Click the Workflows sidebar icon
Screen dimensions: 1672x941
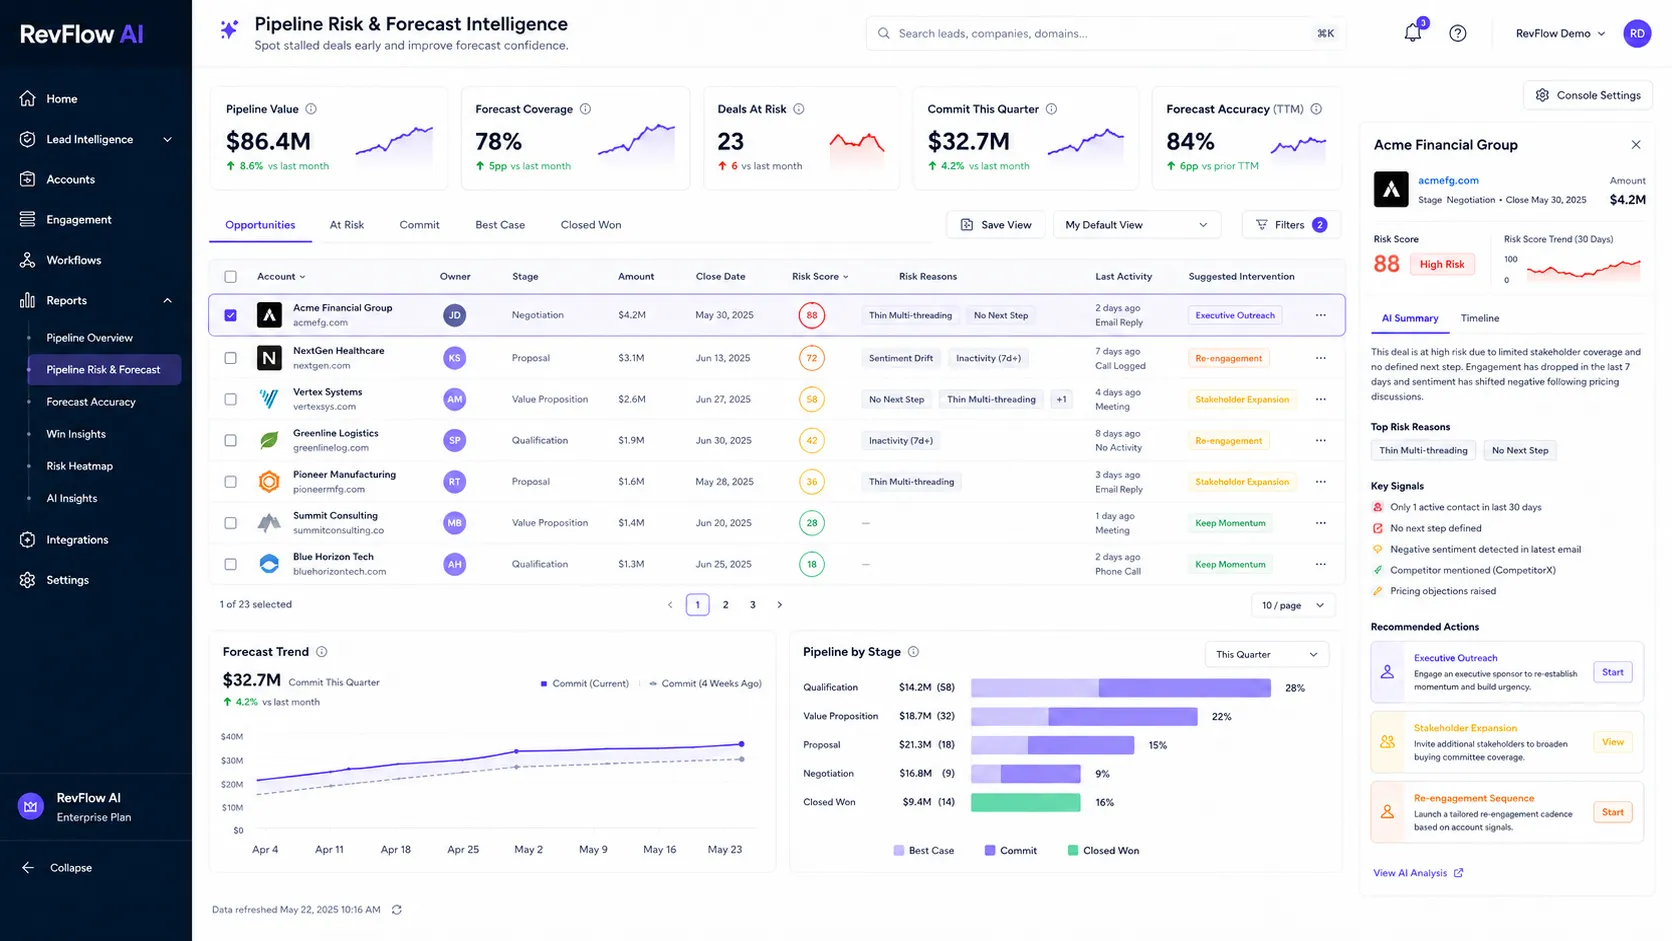pos(28,260)
